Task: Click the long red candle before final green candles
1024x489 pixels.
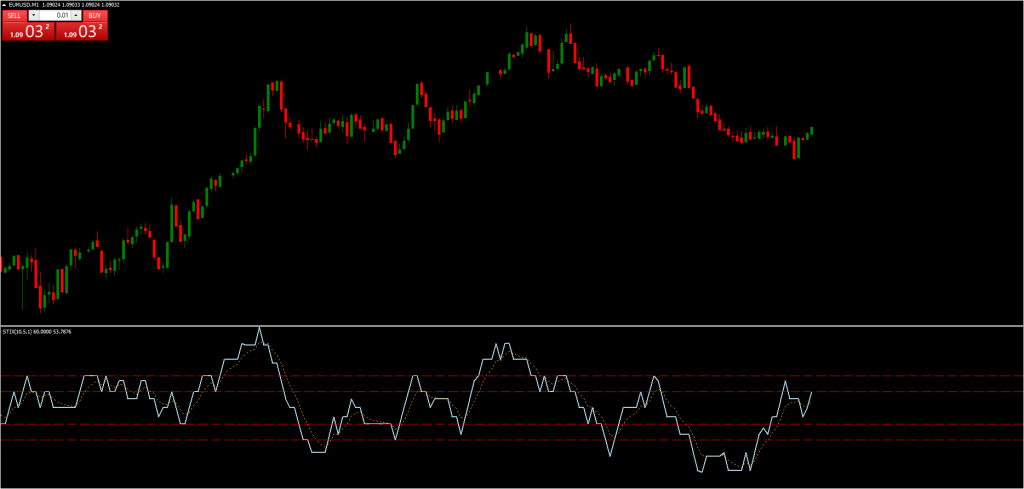Action: (x=796, y=148)
